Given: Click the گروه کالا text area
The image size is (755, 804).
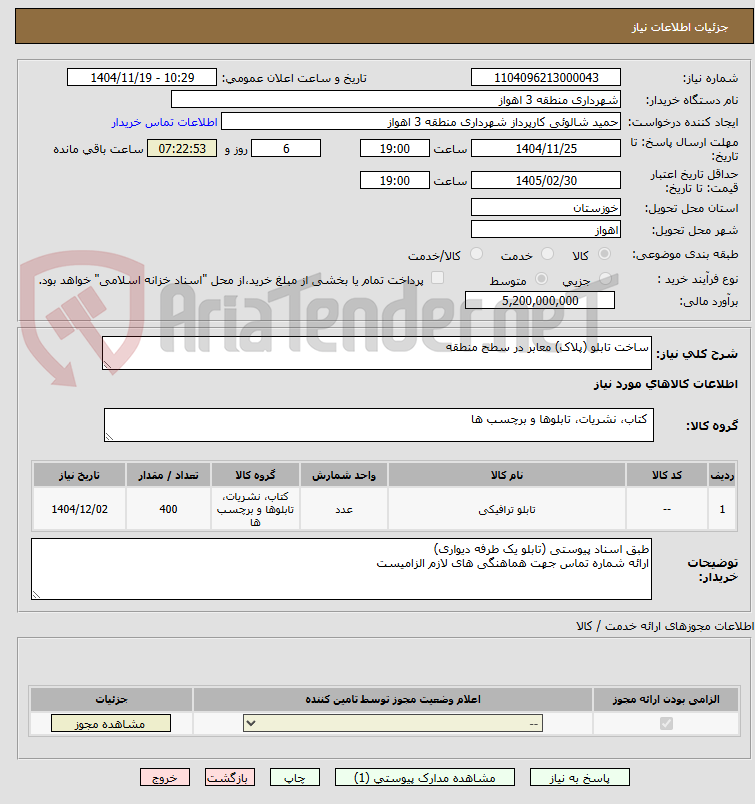Looking at the screenshot, I should coord(379,425).
